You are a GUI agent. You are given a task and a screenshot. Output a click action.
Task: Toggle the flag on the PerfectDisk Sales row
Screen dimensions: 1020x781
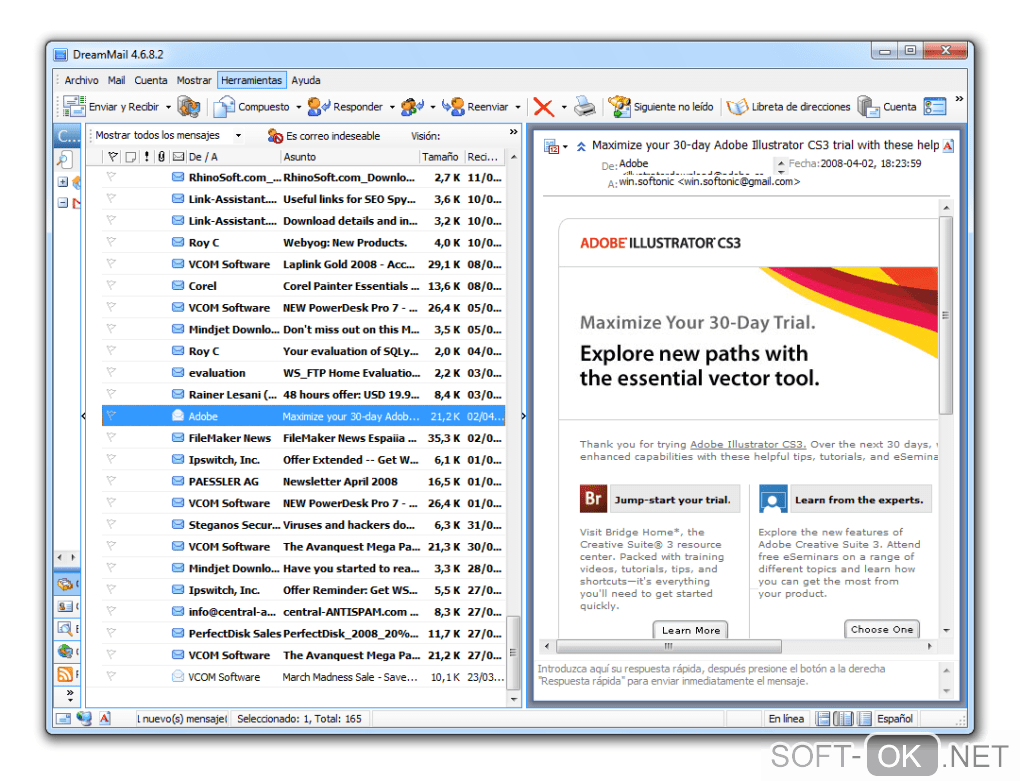tap(111, 633)
